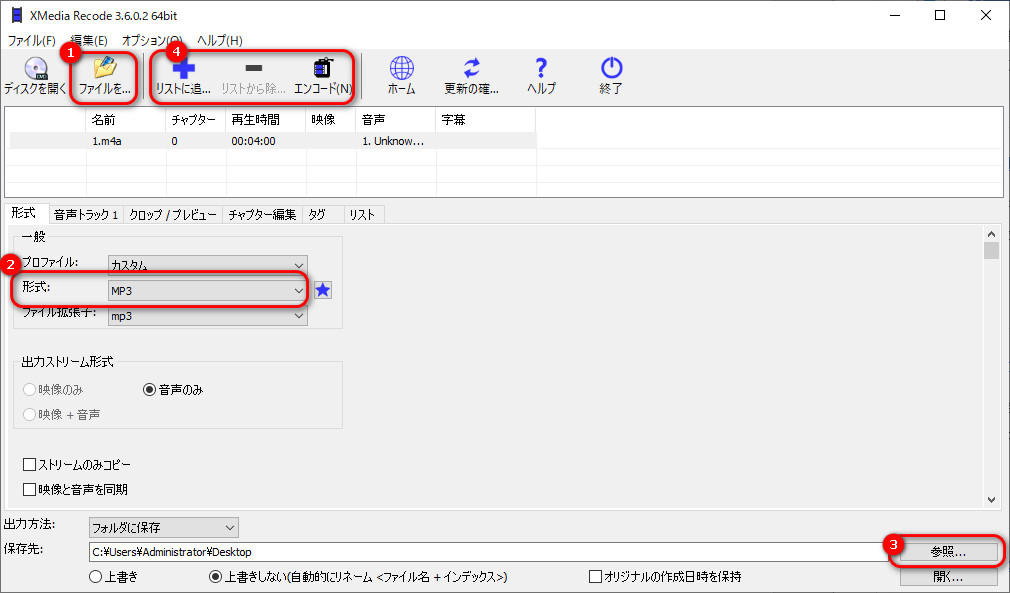This screenshot has width=1010, height=593.
Task: Select the 音声のみ radio button
Action: 149,390
